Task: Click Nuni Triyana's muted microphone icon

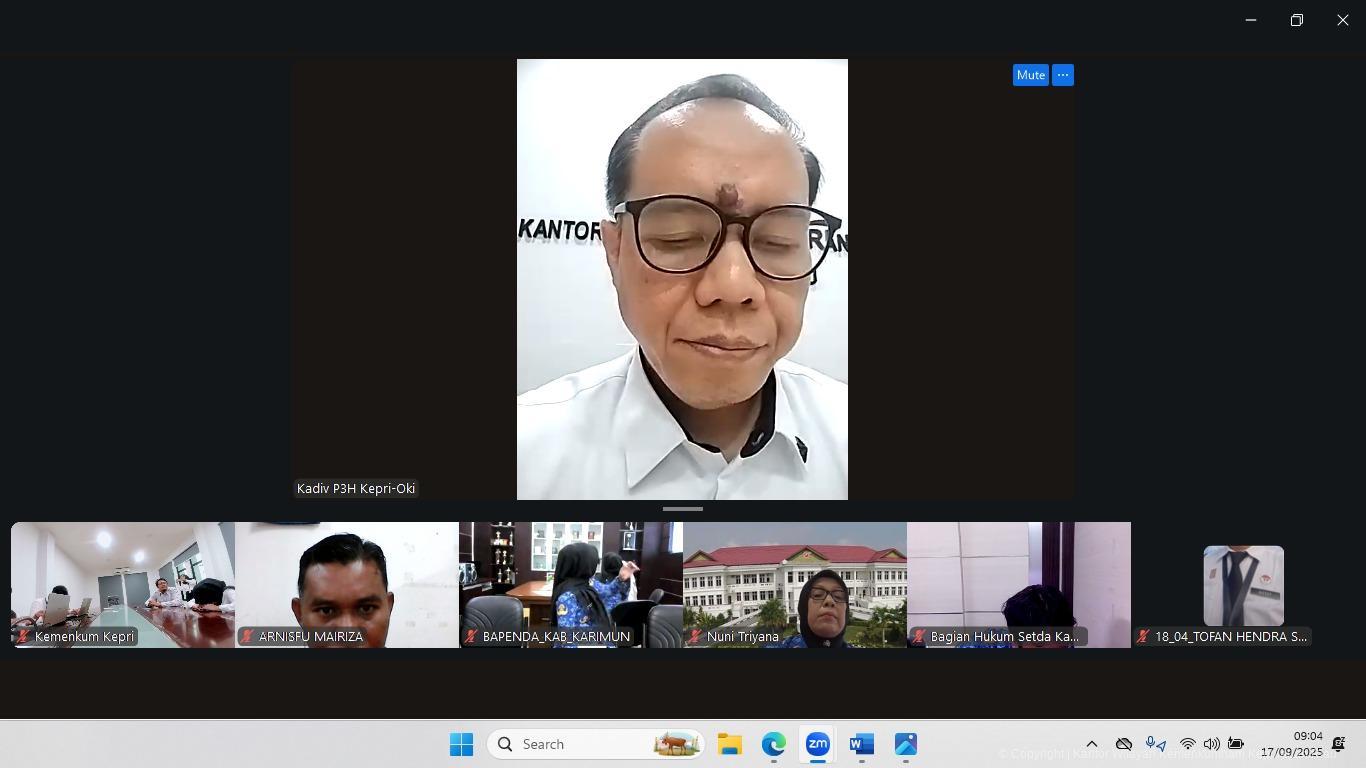Action: tap(695, 637)
